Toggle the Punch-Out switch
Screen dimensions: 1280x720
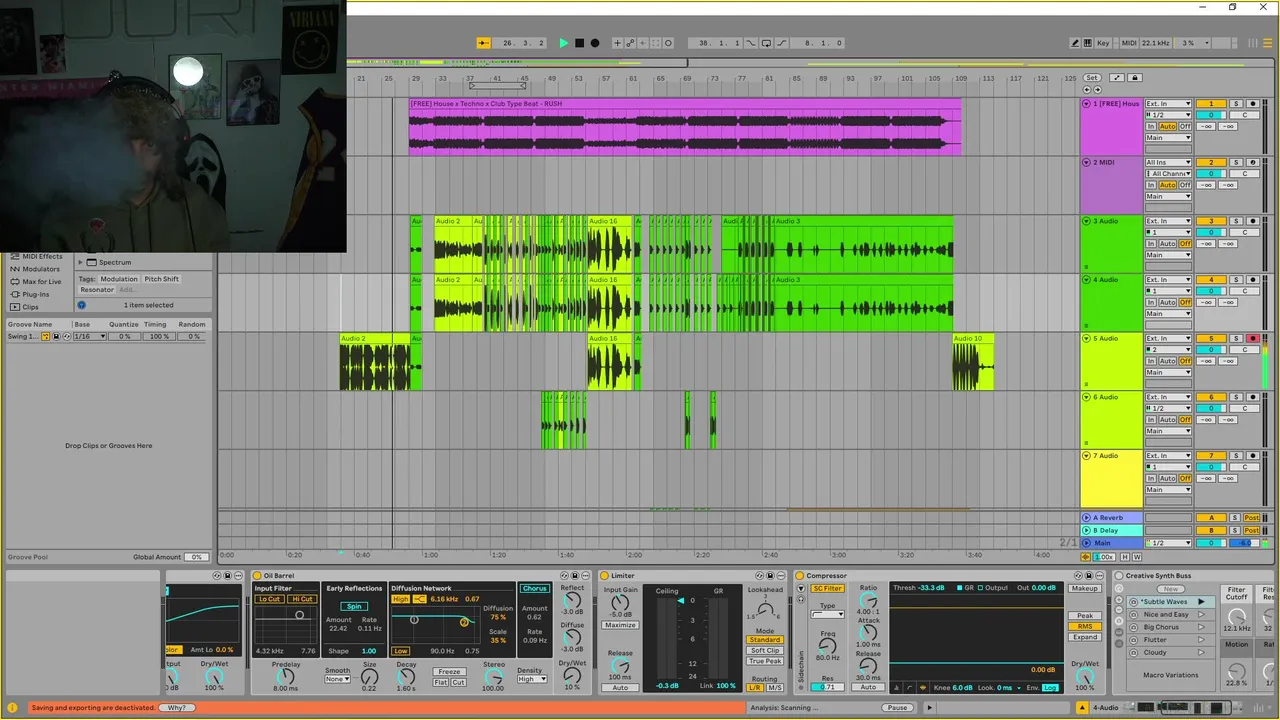coord(781,43)
